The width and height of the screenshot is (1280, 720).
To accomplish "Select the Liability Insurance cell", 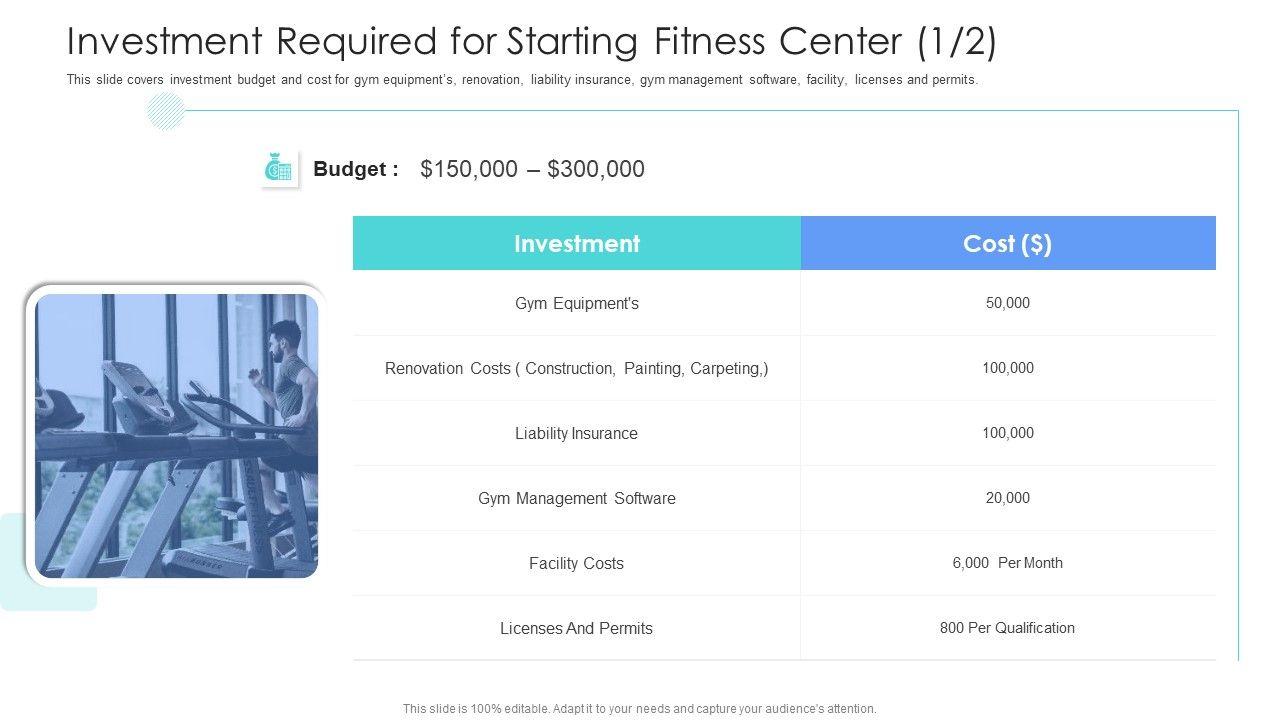I will pos(577,433).
